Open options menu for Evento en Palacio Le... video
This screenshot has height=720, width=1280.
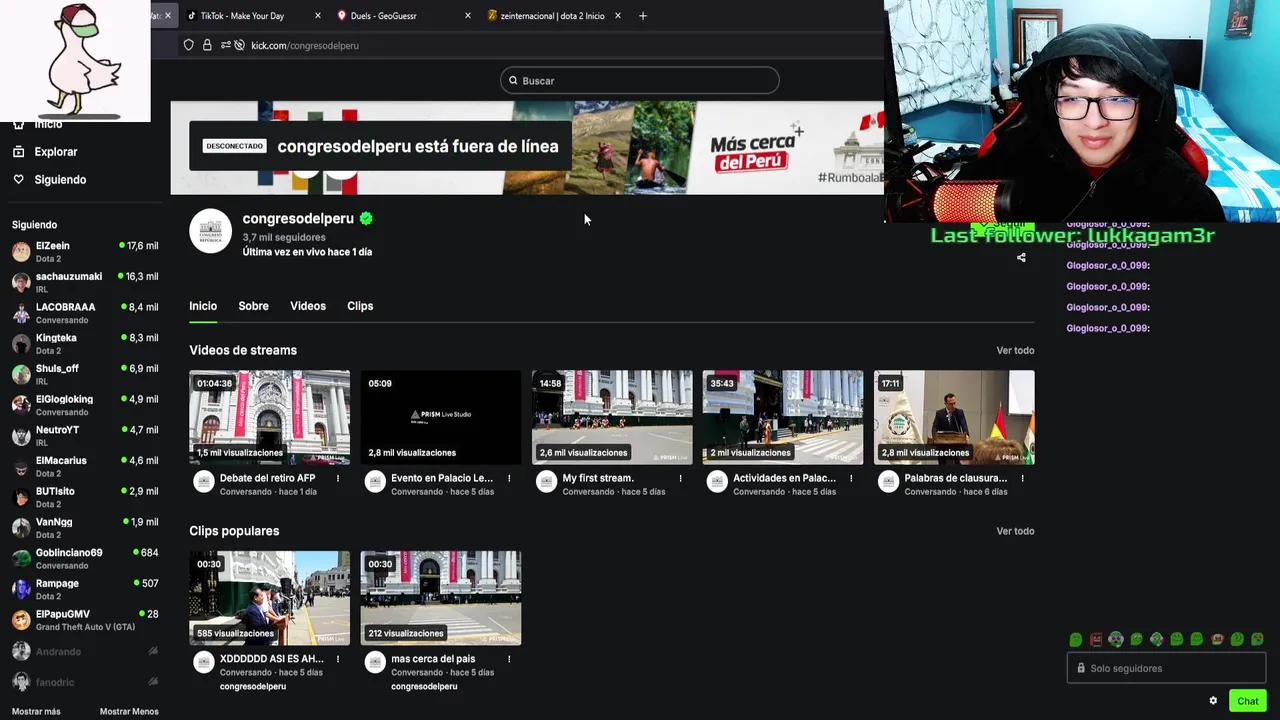(509, 479)
